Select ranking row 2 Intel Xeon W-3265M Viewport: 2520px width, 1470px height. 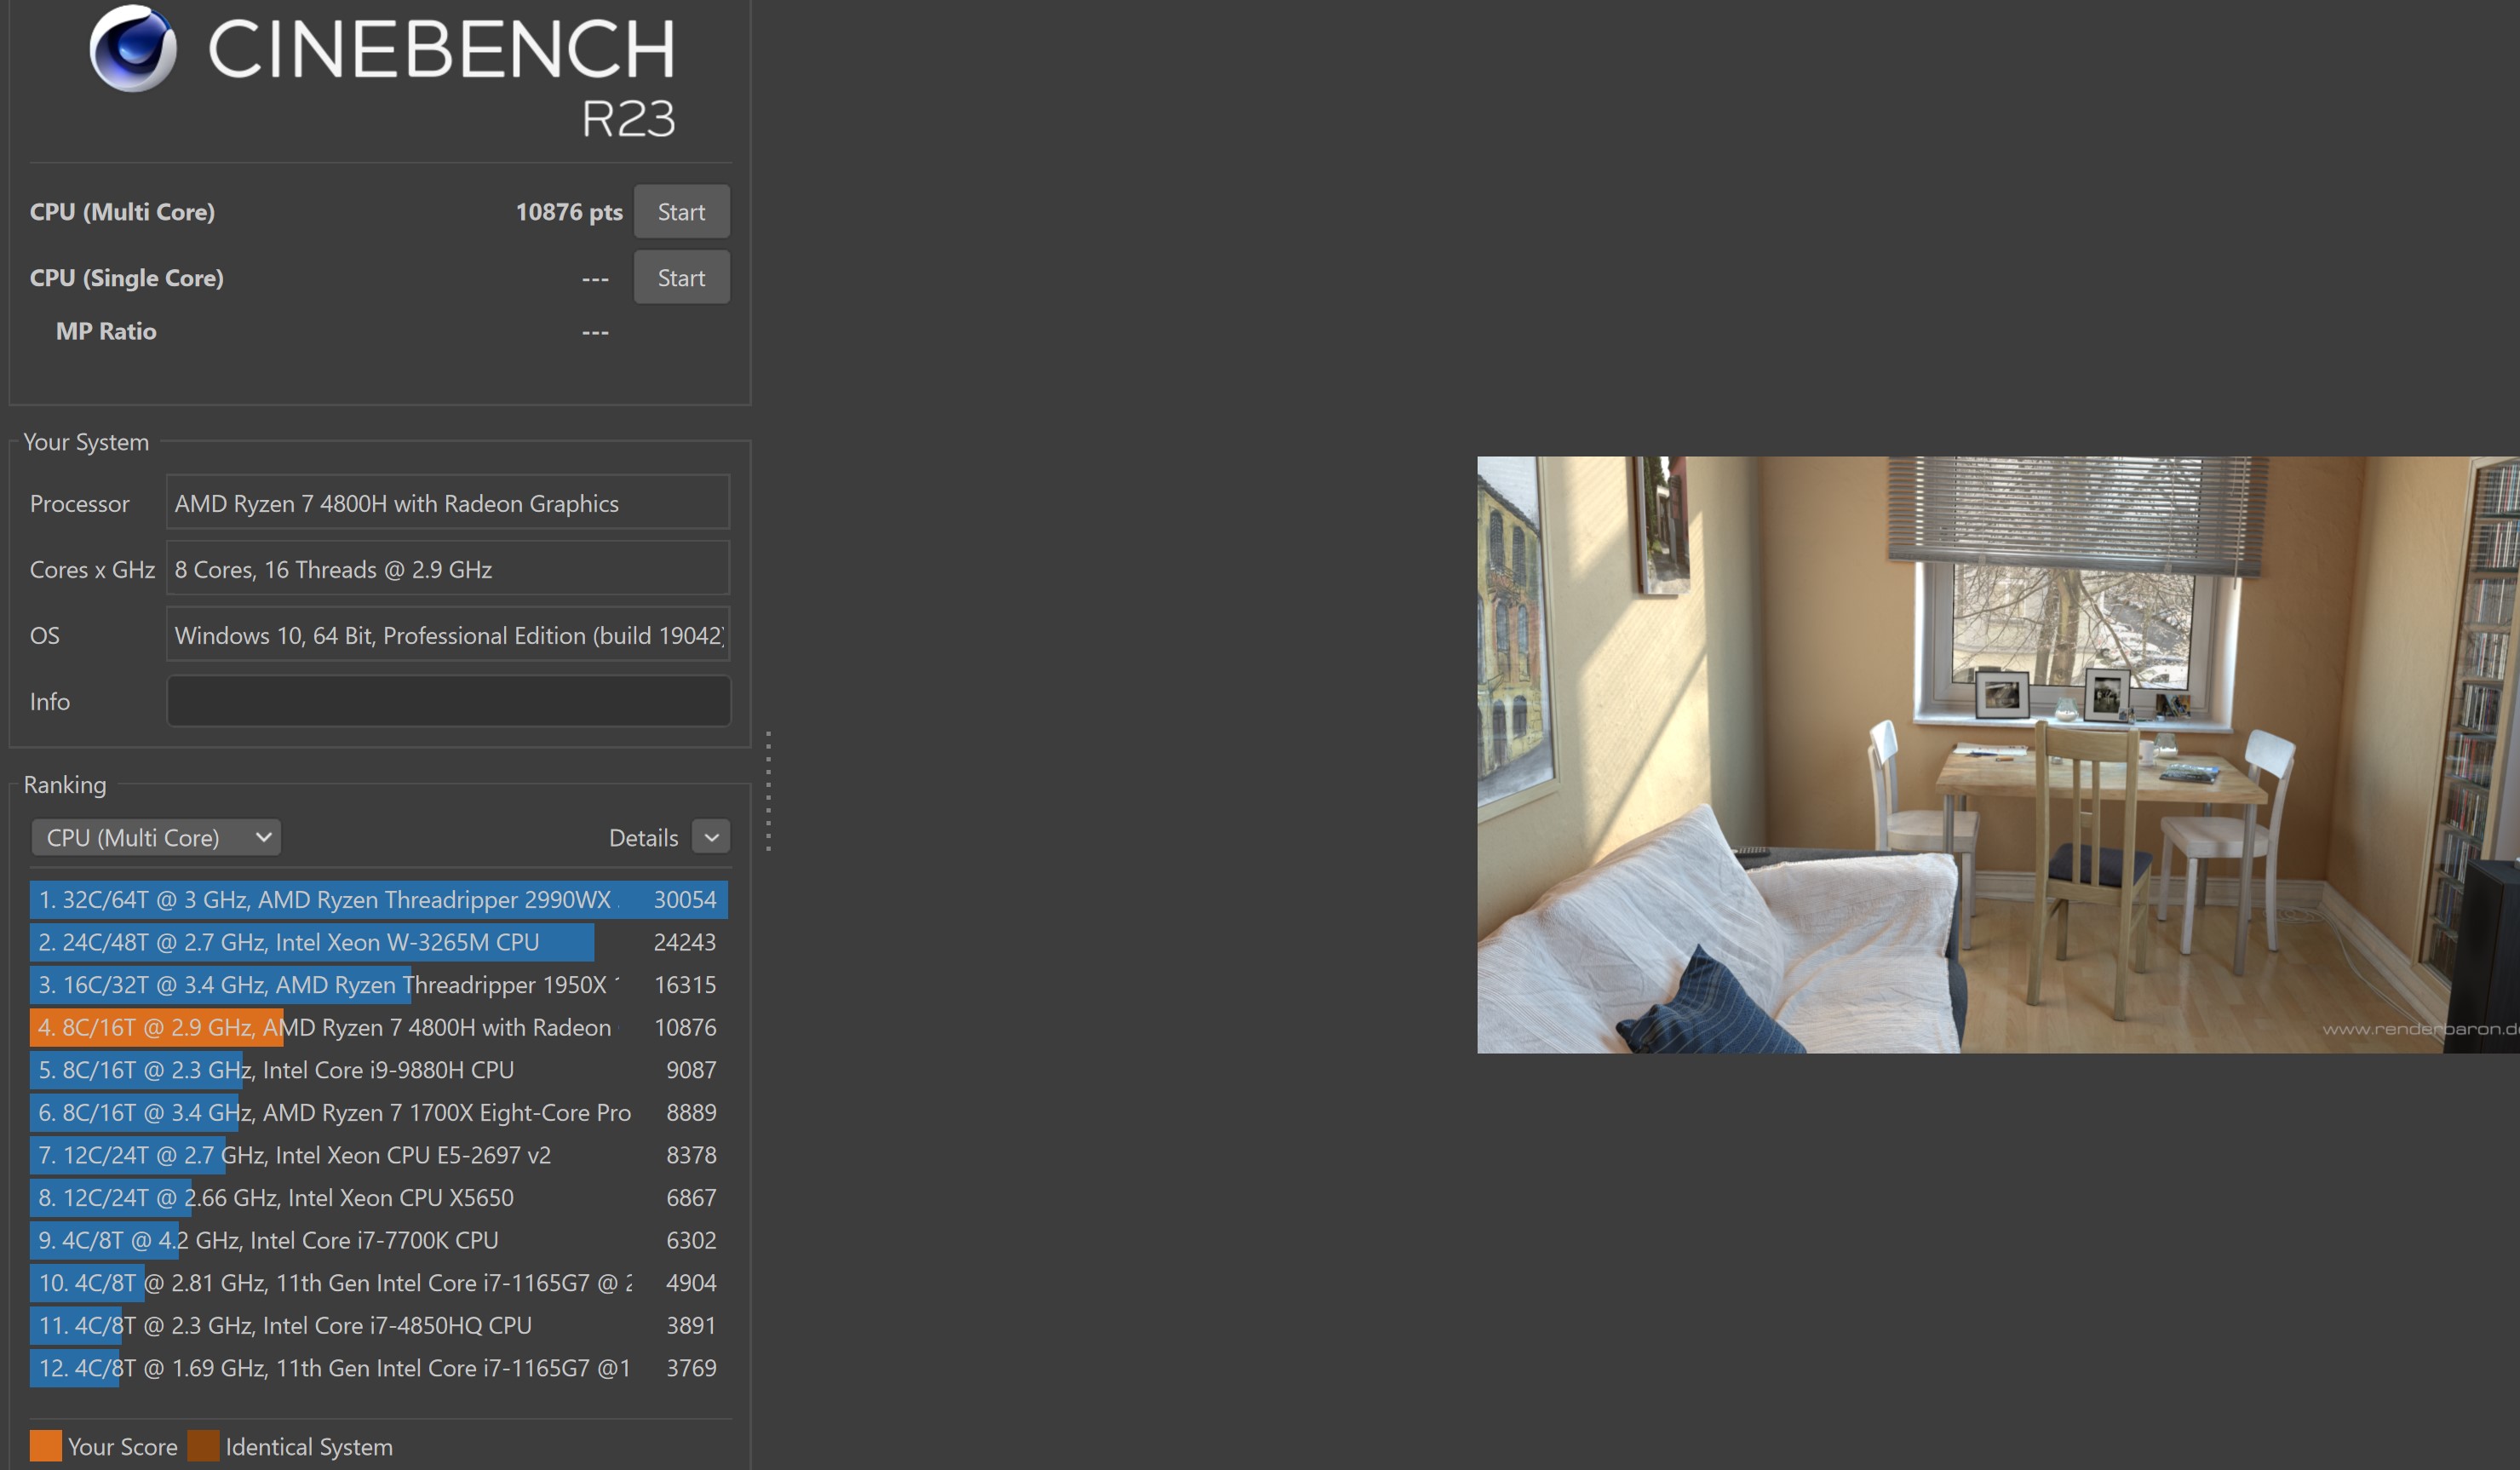tap(379, 942)
